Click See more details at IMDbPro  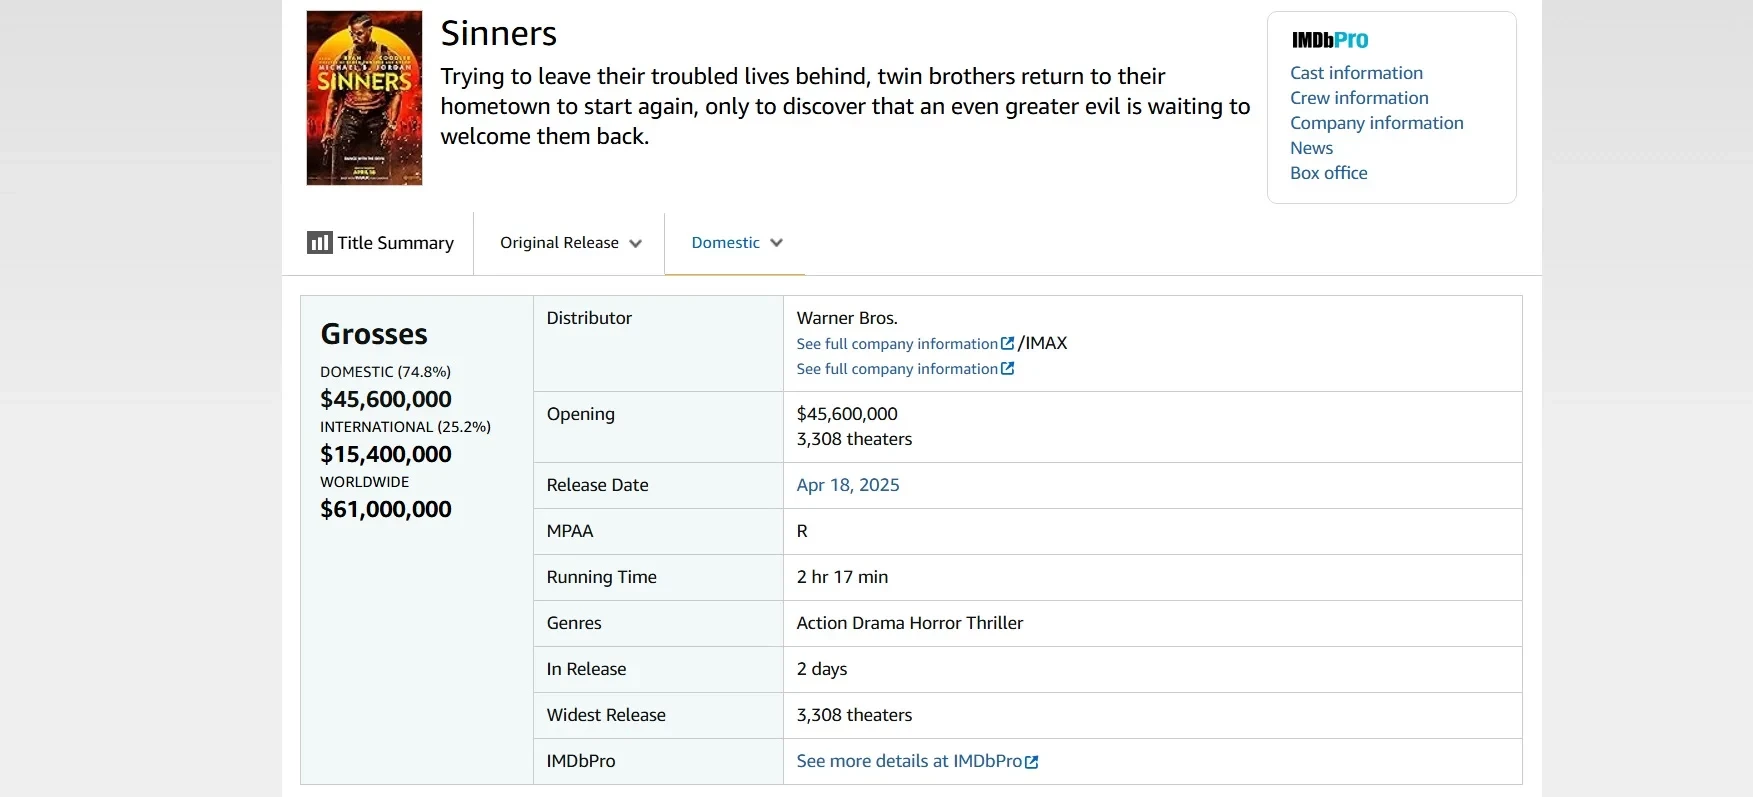coord(909,761)
